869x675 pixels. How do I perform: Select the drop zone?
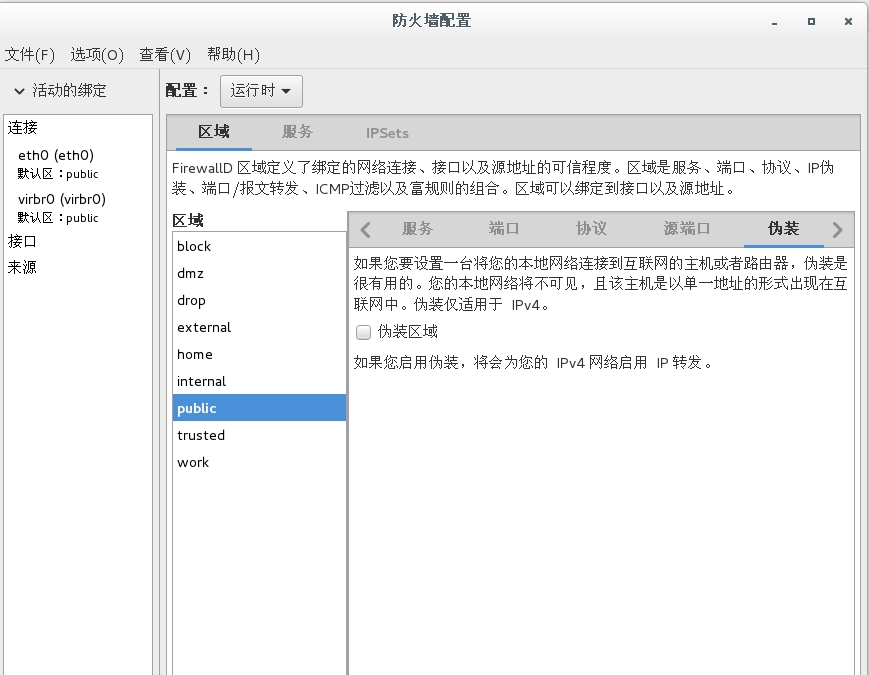pos(259,300)
